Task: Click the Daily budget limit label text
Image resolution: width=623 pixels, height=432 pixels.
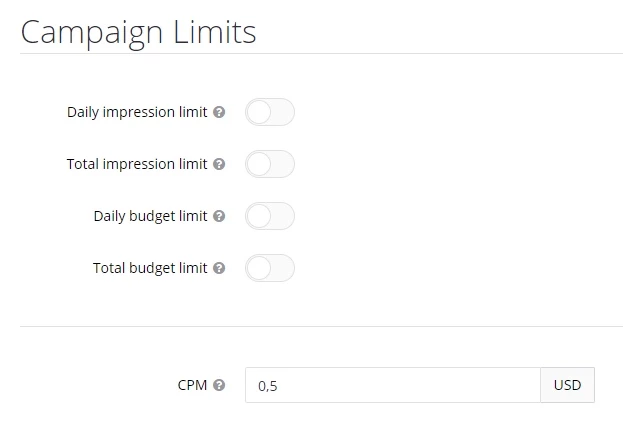Action: point(151,217)
